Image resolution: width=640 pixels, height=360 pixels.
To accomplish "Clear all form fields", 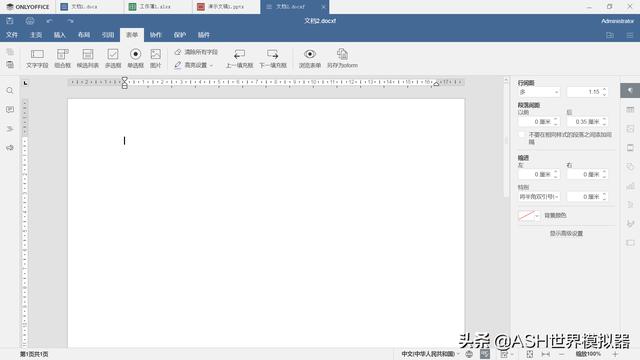I will 196,52.
